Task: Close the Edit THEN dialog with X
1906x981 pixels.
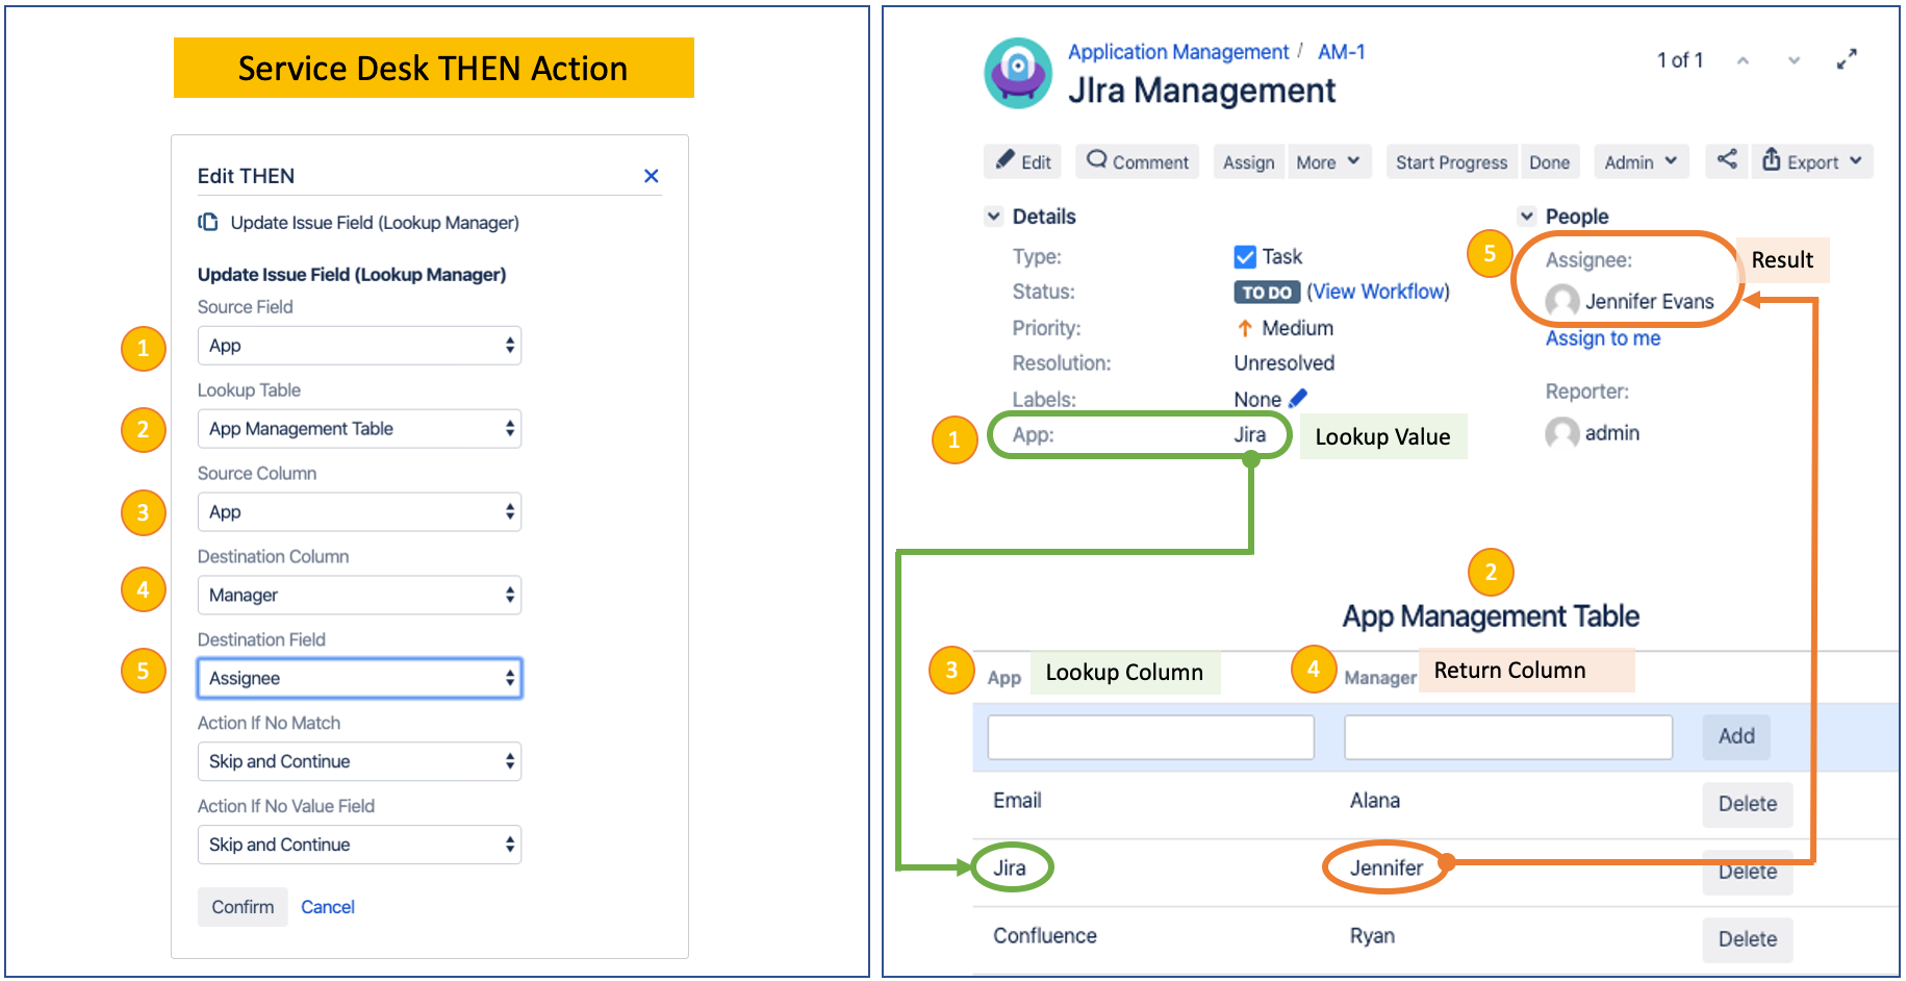Action: (651, 176)
